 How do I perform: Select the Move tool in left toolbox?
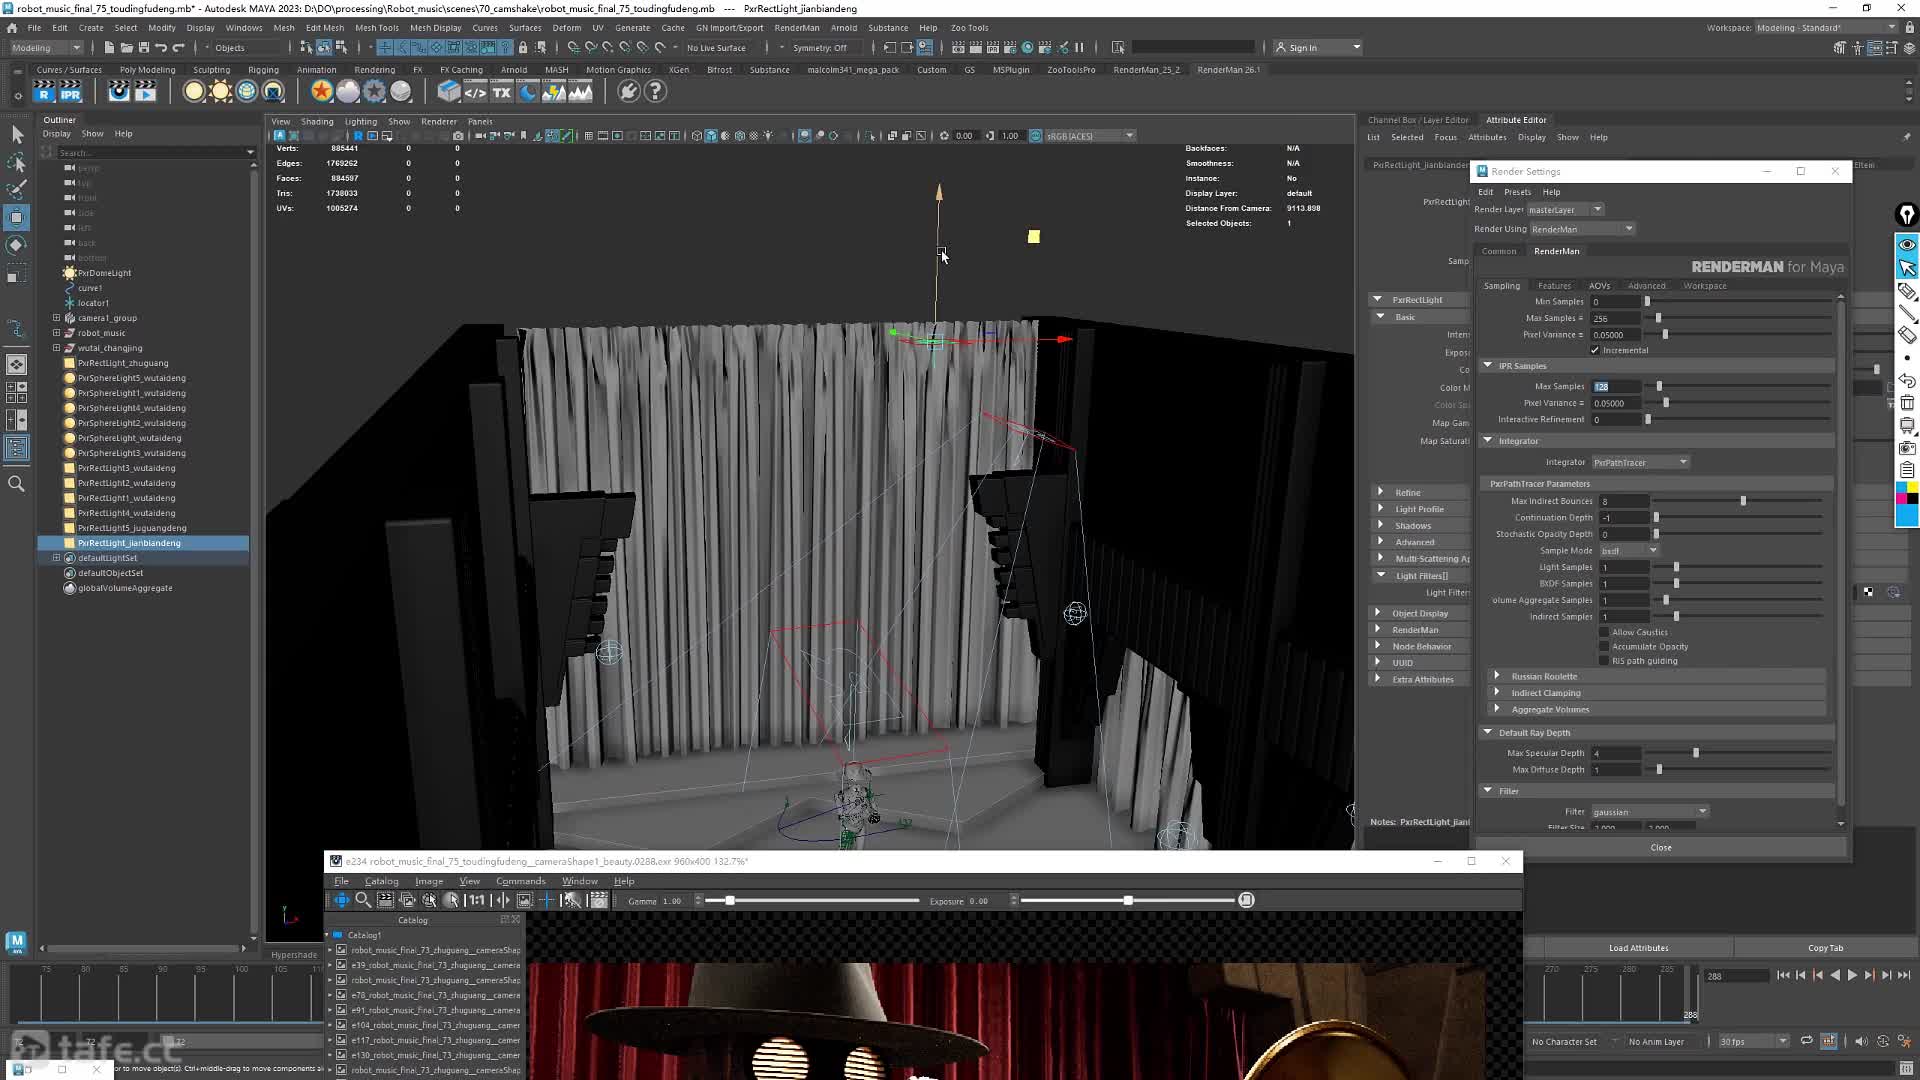tap(17, 217)
